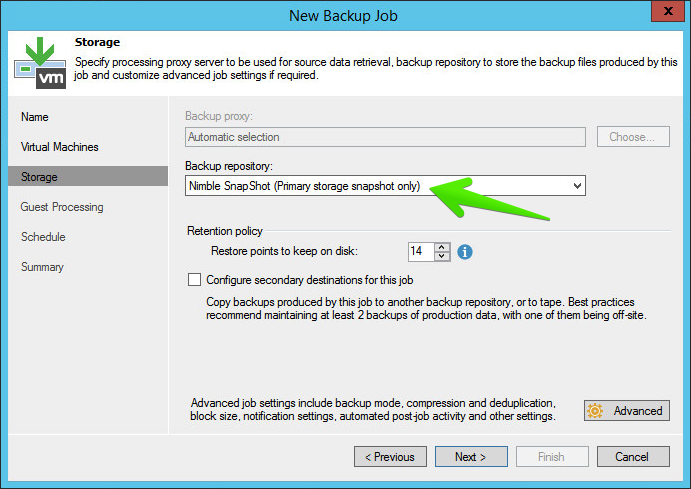Go to the Schedule step
The image size is (691, 489).
click(43, 237)
